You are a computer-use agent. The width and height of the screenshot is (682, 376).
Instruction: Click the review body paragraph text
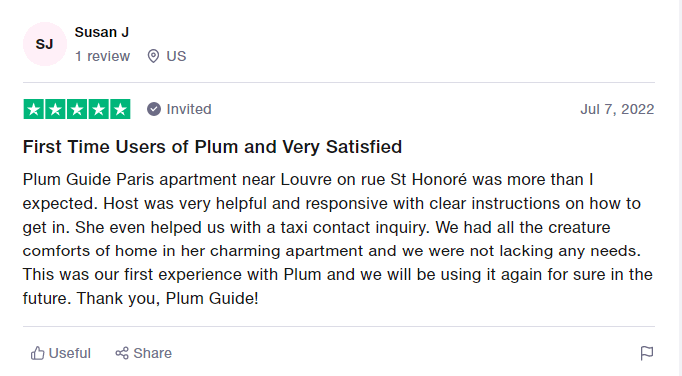338,239
